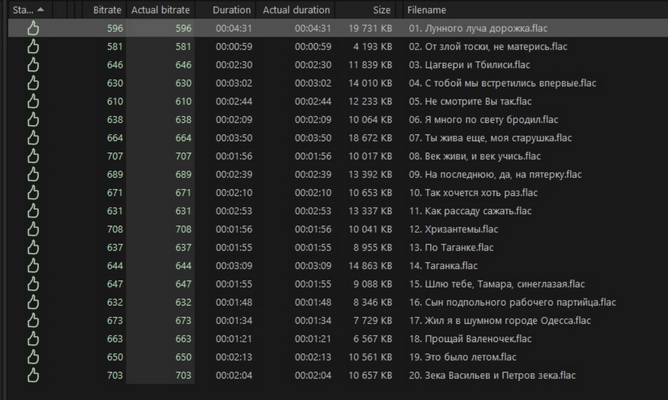Sort by the Size column header
This screenshot has width=668, height=400.
tap(381, 10)
